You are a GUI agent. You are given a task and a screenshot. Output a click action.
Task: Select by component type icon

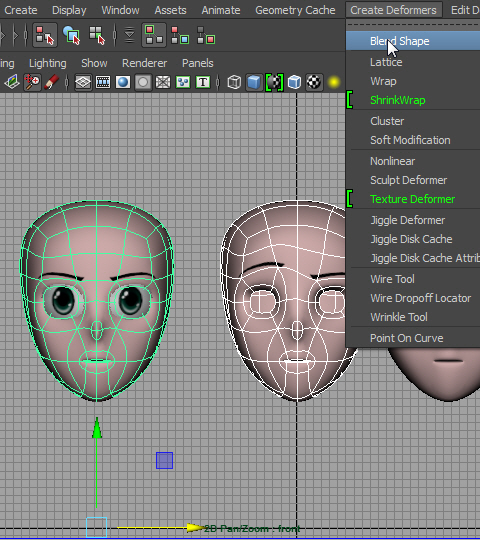(97, 35)
